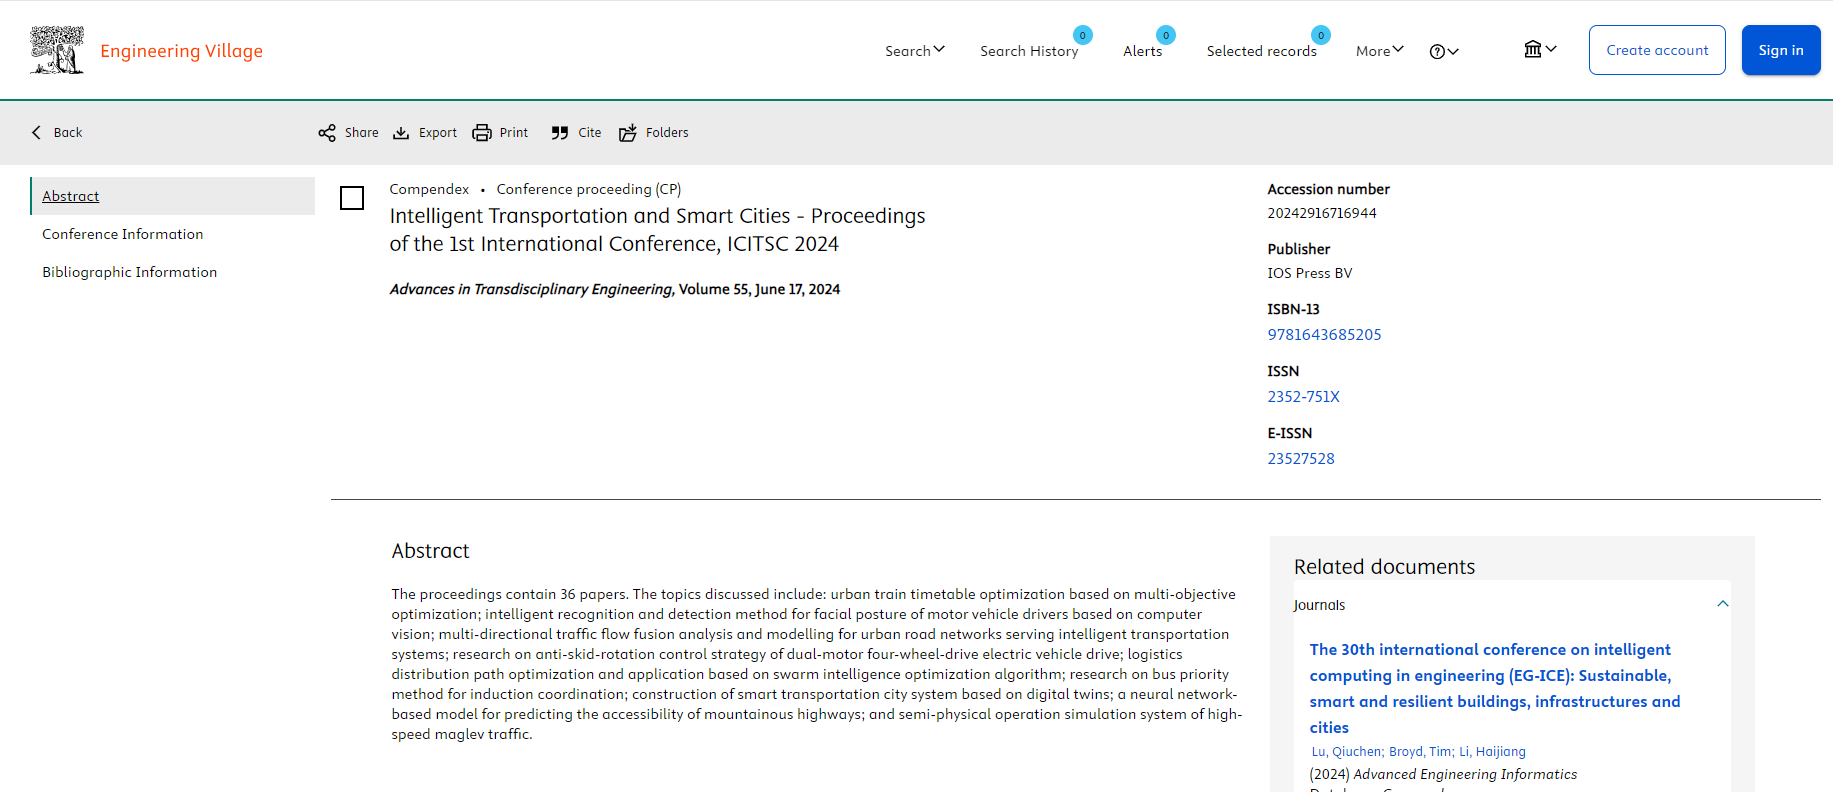Click the Cite quotation icon
The height and width of the screenshot is (792, 1833).
coord(560,133)
